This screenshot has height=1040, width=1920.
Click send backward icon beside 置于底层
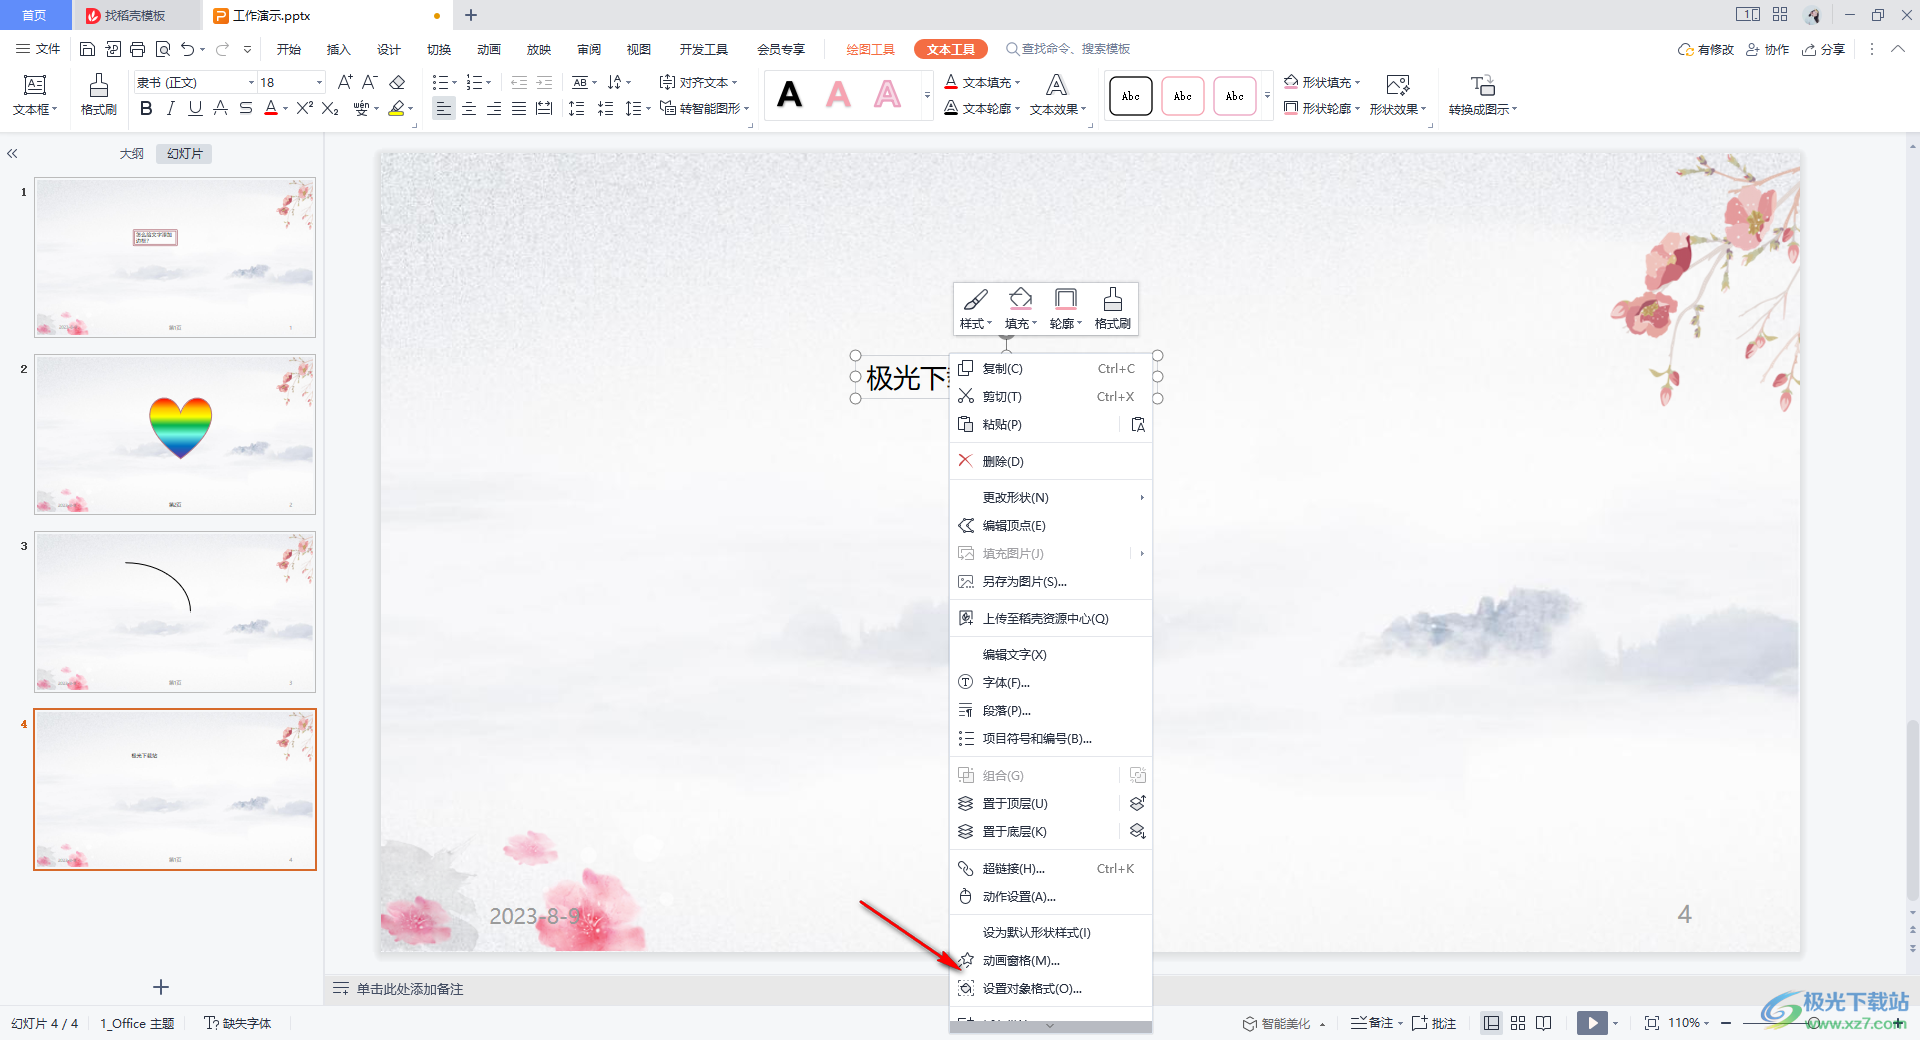[1137, 831]
